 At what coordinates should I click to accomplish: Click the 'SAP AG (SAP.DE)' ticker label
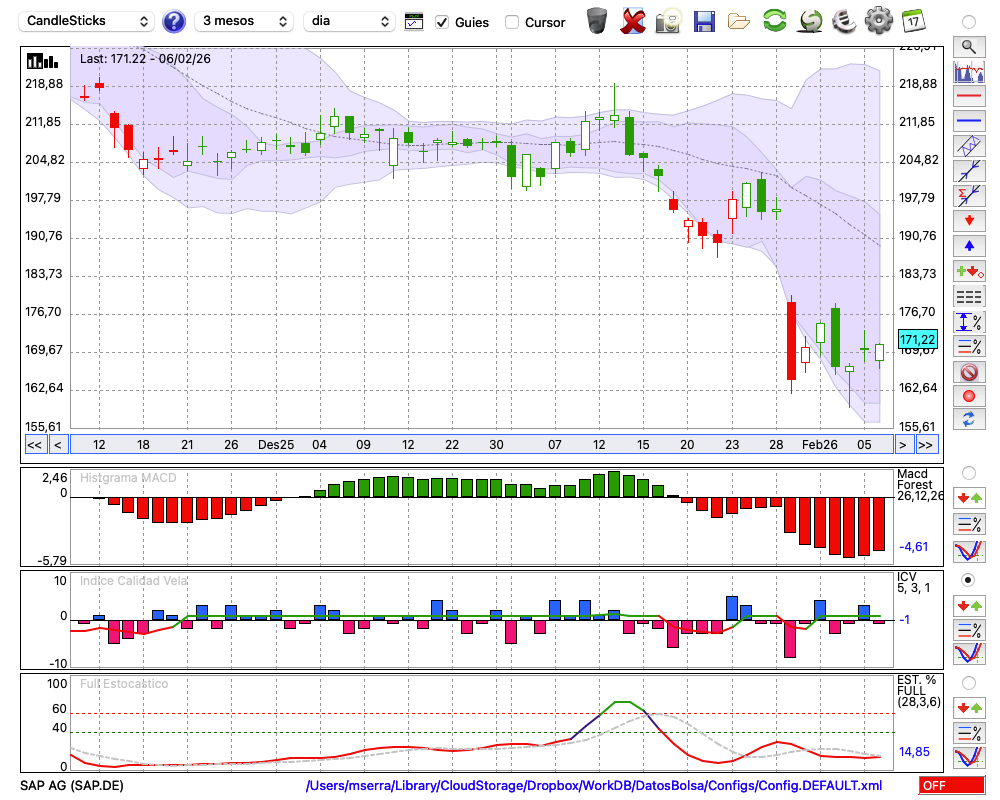[x=72, y=785]
